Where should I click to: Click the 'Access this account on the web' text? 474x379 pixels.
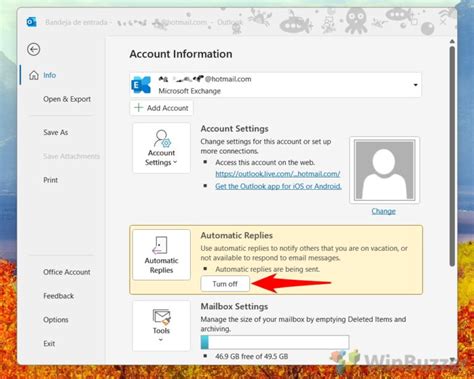coord(265,163)
